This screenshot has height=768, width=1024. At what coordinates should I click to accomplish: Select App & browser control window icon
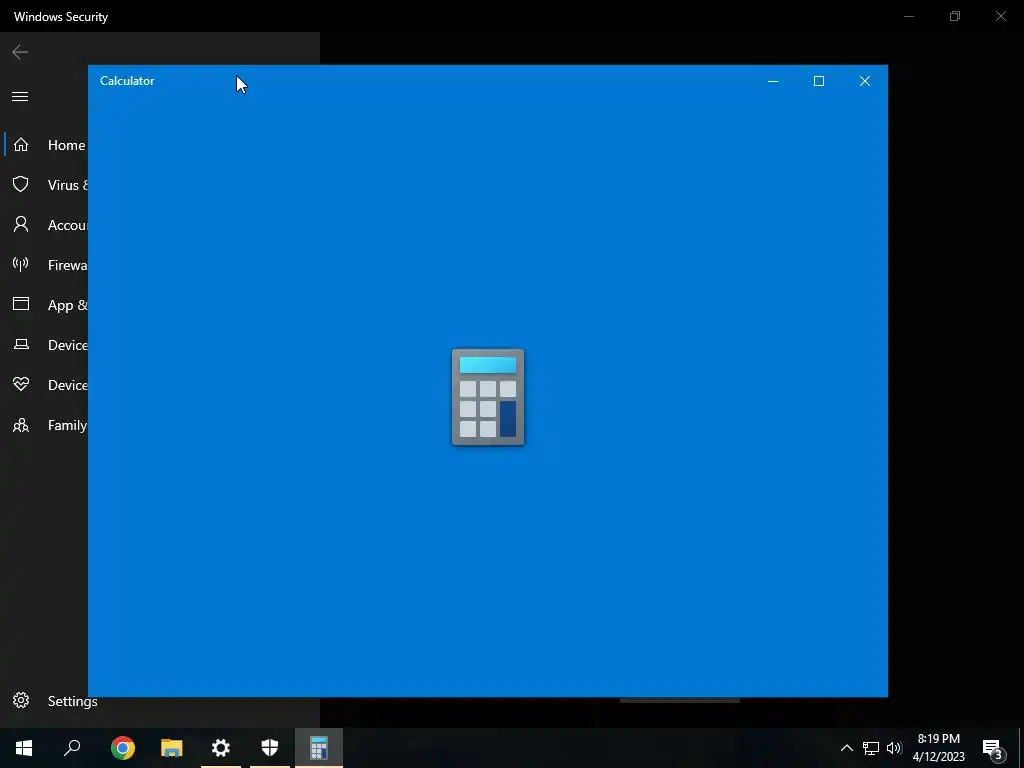tap(21, 304)
